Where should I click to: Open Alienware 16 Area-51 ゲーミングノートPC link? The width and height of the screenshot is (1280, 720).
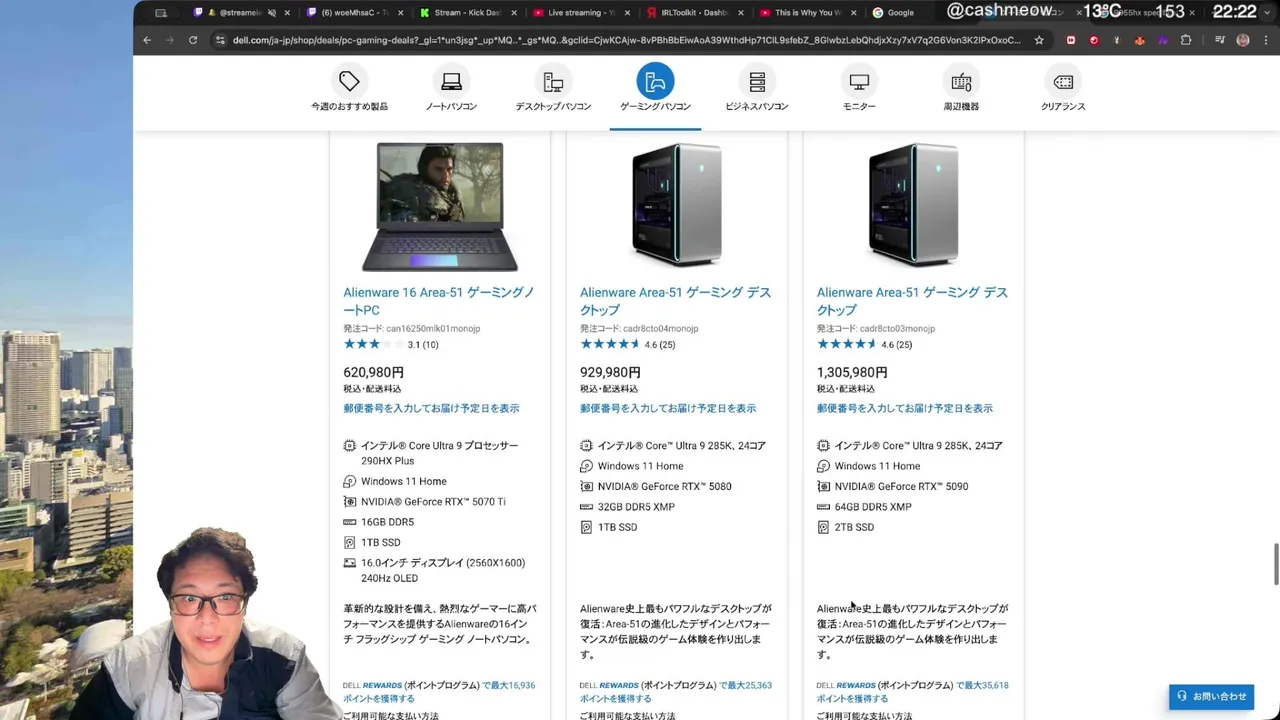point(439,301)
